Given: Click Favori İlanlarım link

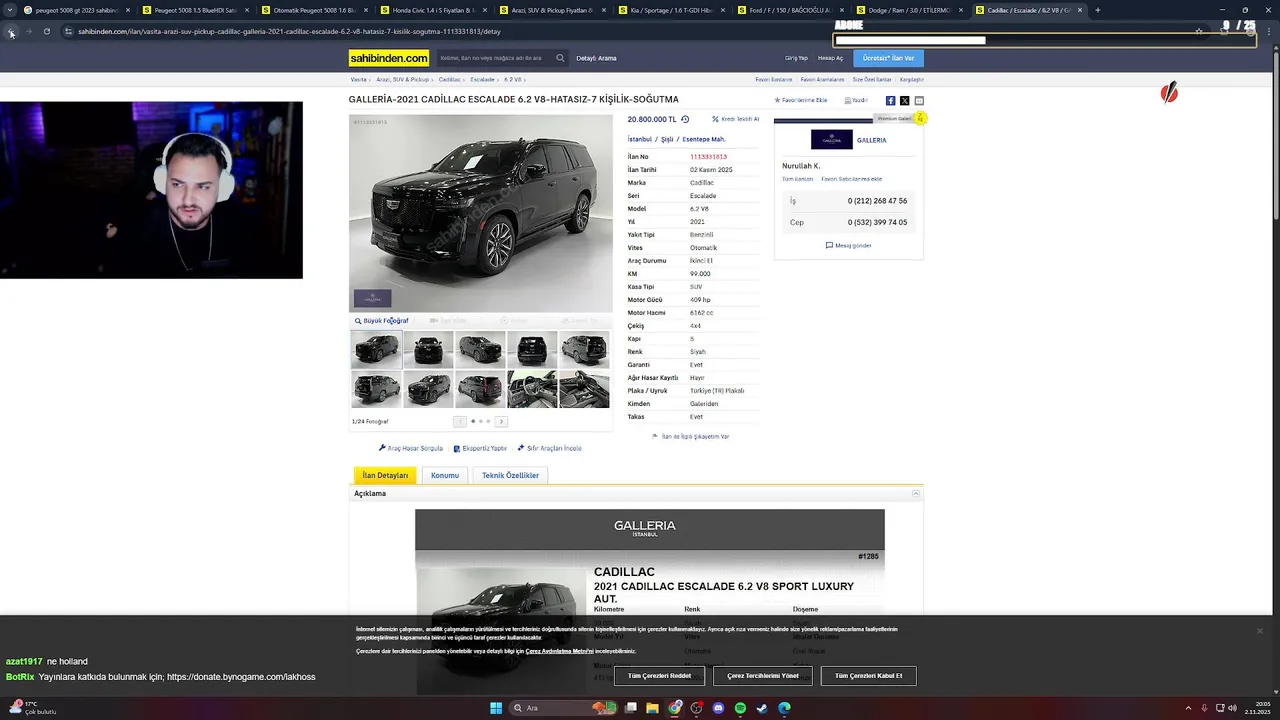Looking at the screenshot, I should pyautogui.click(x=773, y=79).
